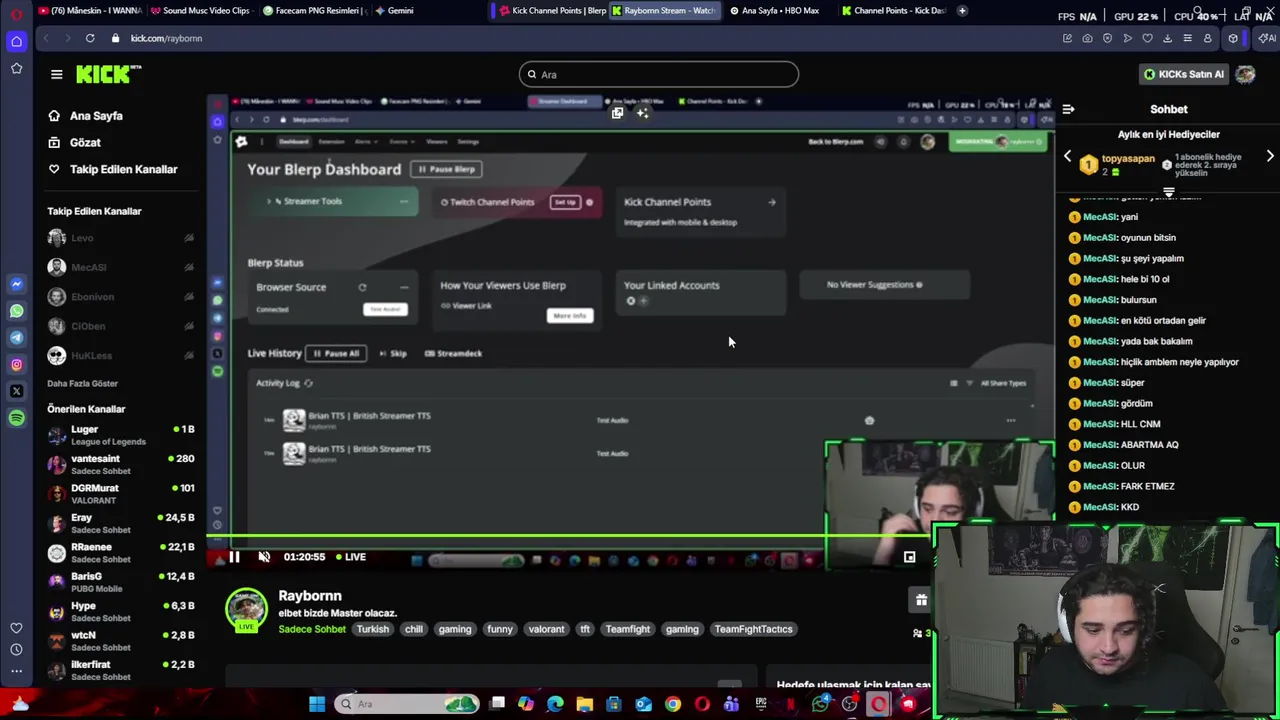This screenshot has width=1280, height=720.
Task: Collapse the Sohbet chat panel
Action: click(1068, 109)
